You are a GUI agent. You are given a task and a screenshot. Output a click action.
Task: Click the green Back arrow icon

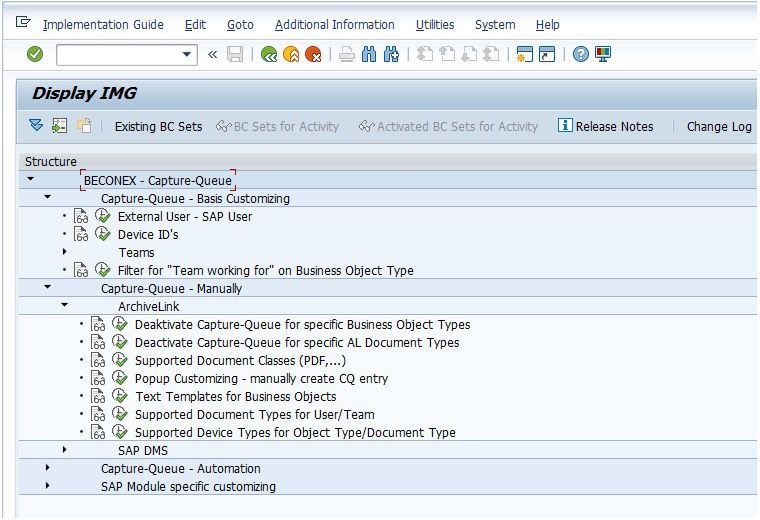pyautogui.click(x=269, y=54)
